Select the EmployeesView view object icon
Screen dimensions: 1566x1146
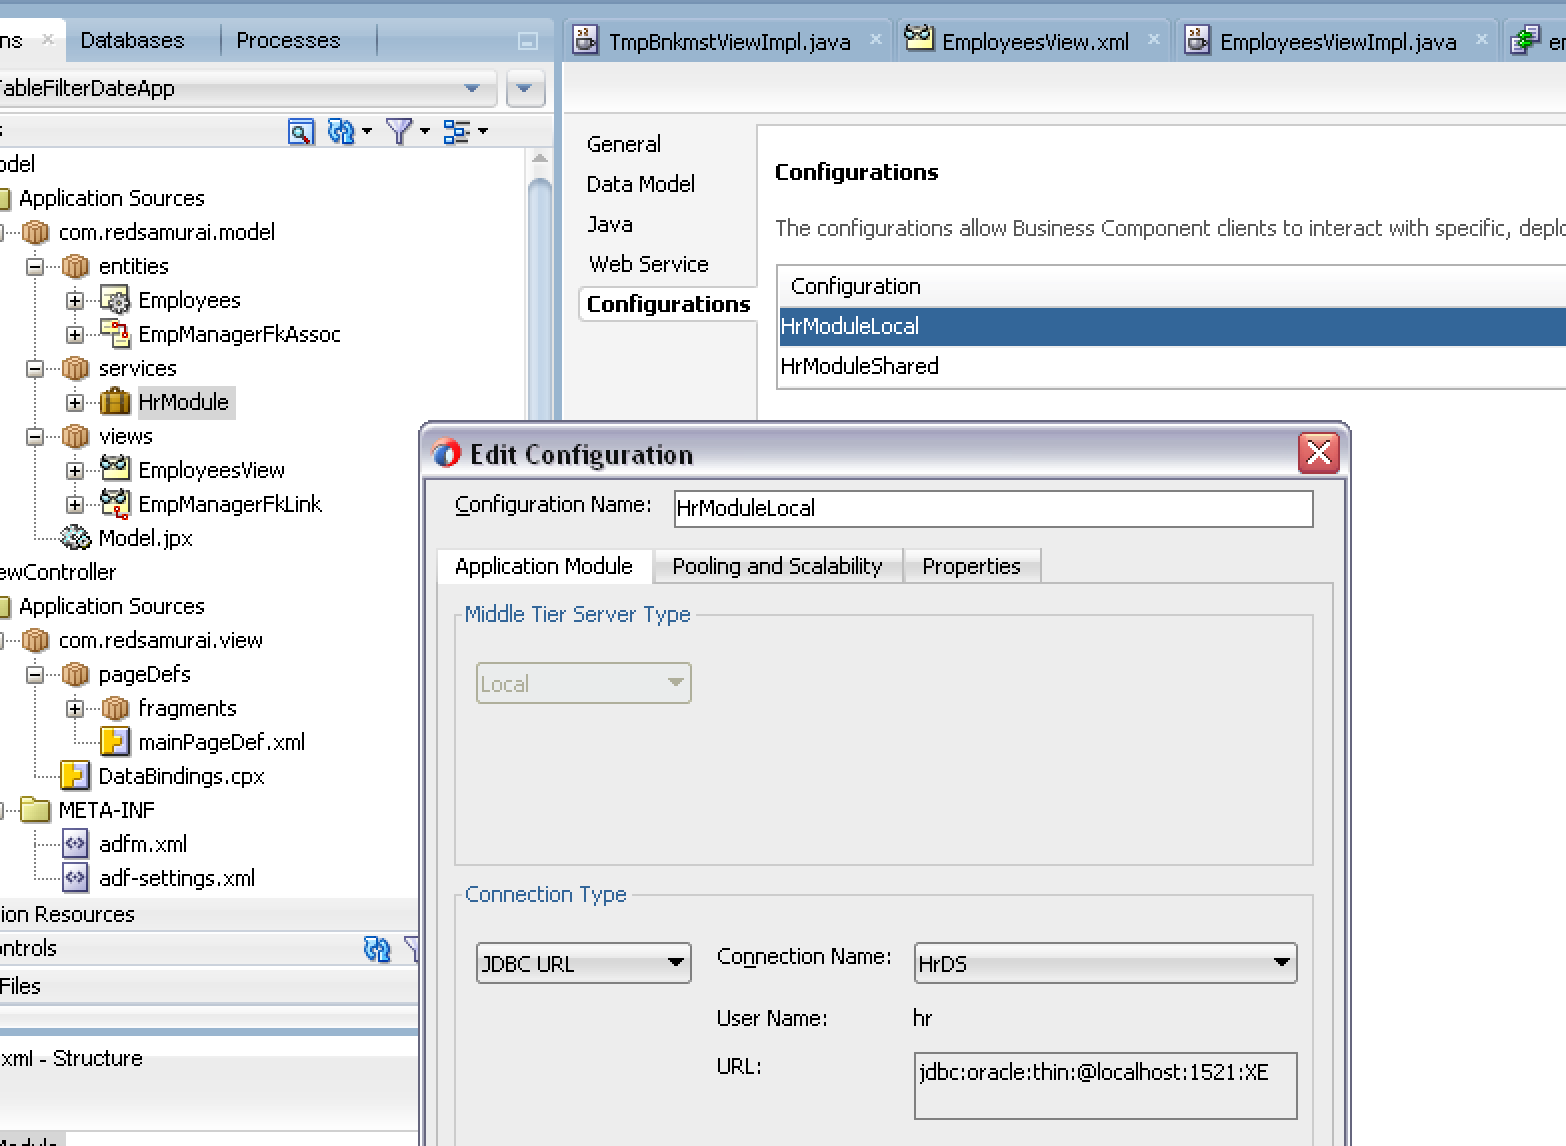coord(114,470)
